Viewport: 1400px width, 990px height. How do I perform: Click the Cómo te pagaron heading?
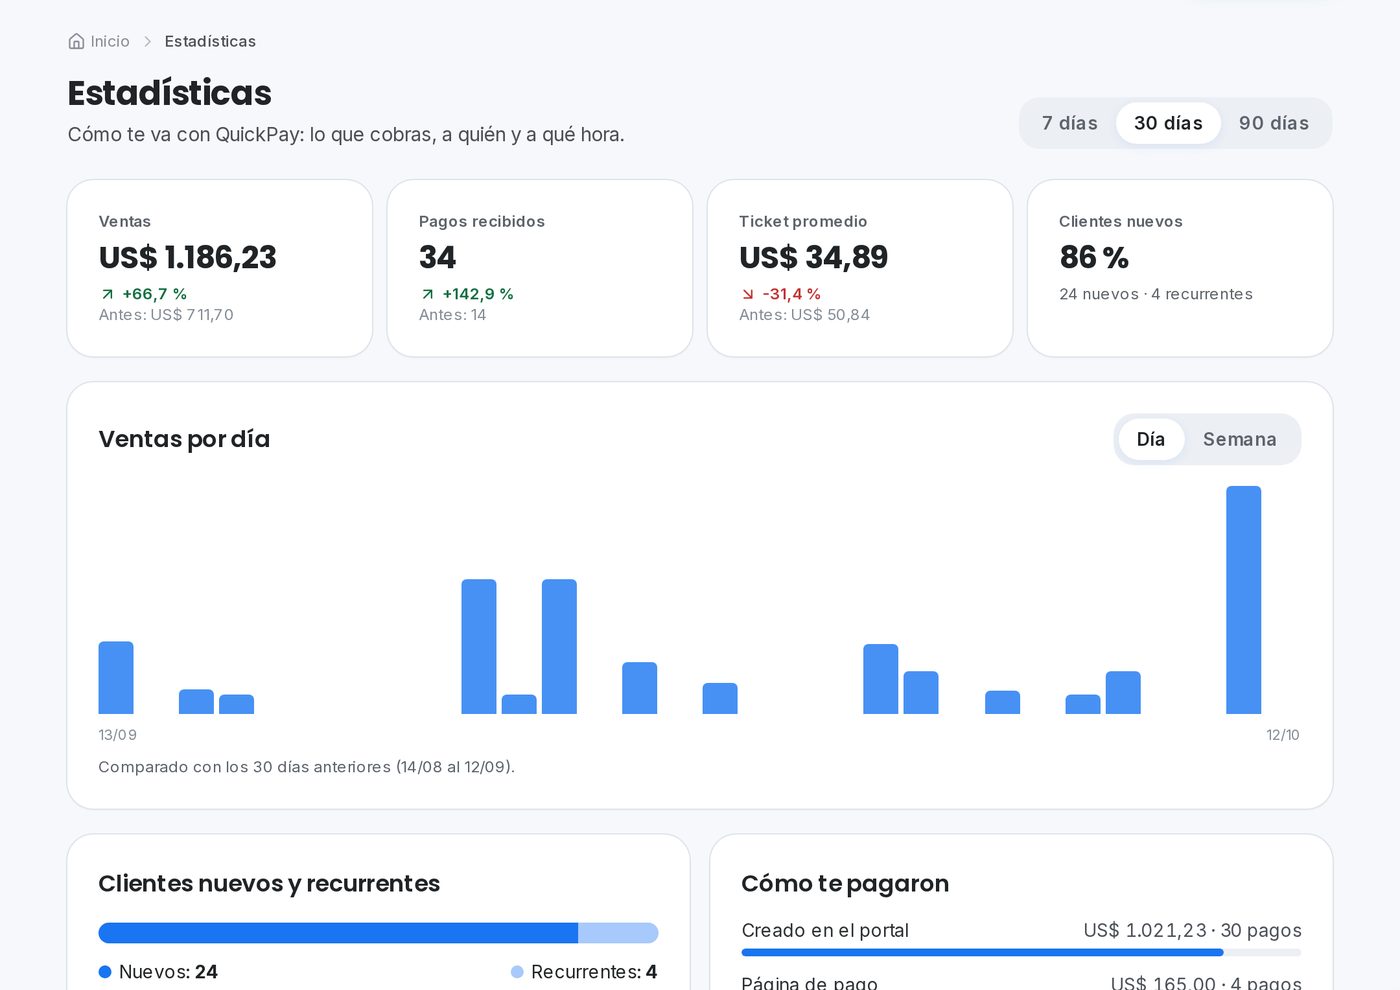point(845,884)
